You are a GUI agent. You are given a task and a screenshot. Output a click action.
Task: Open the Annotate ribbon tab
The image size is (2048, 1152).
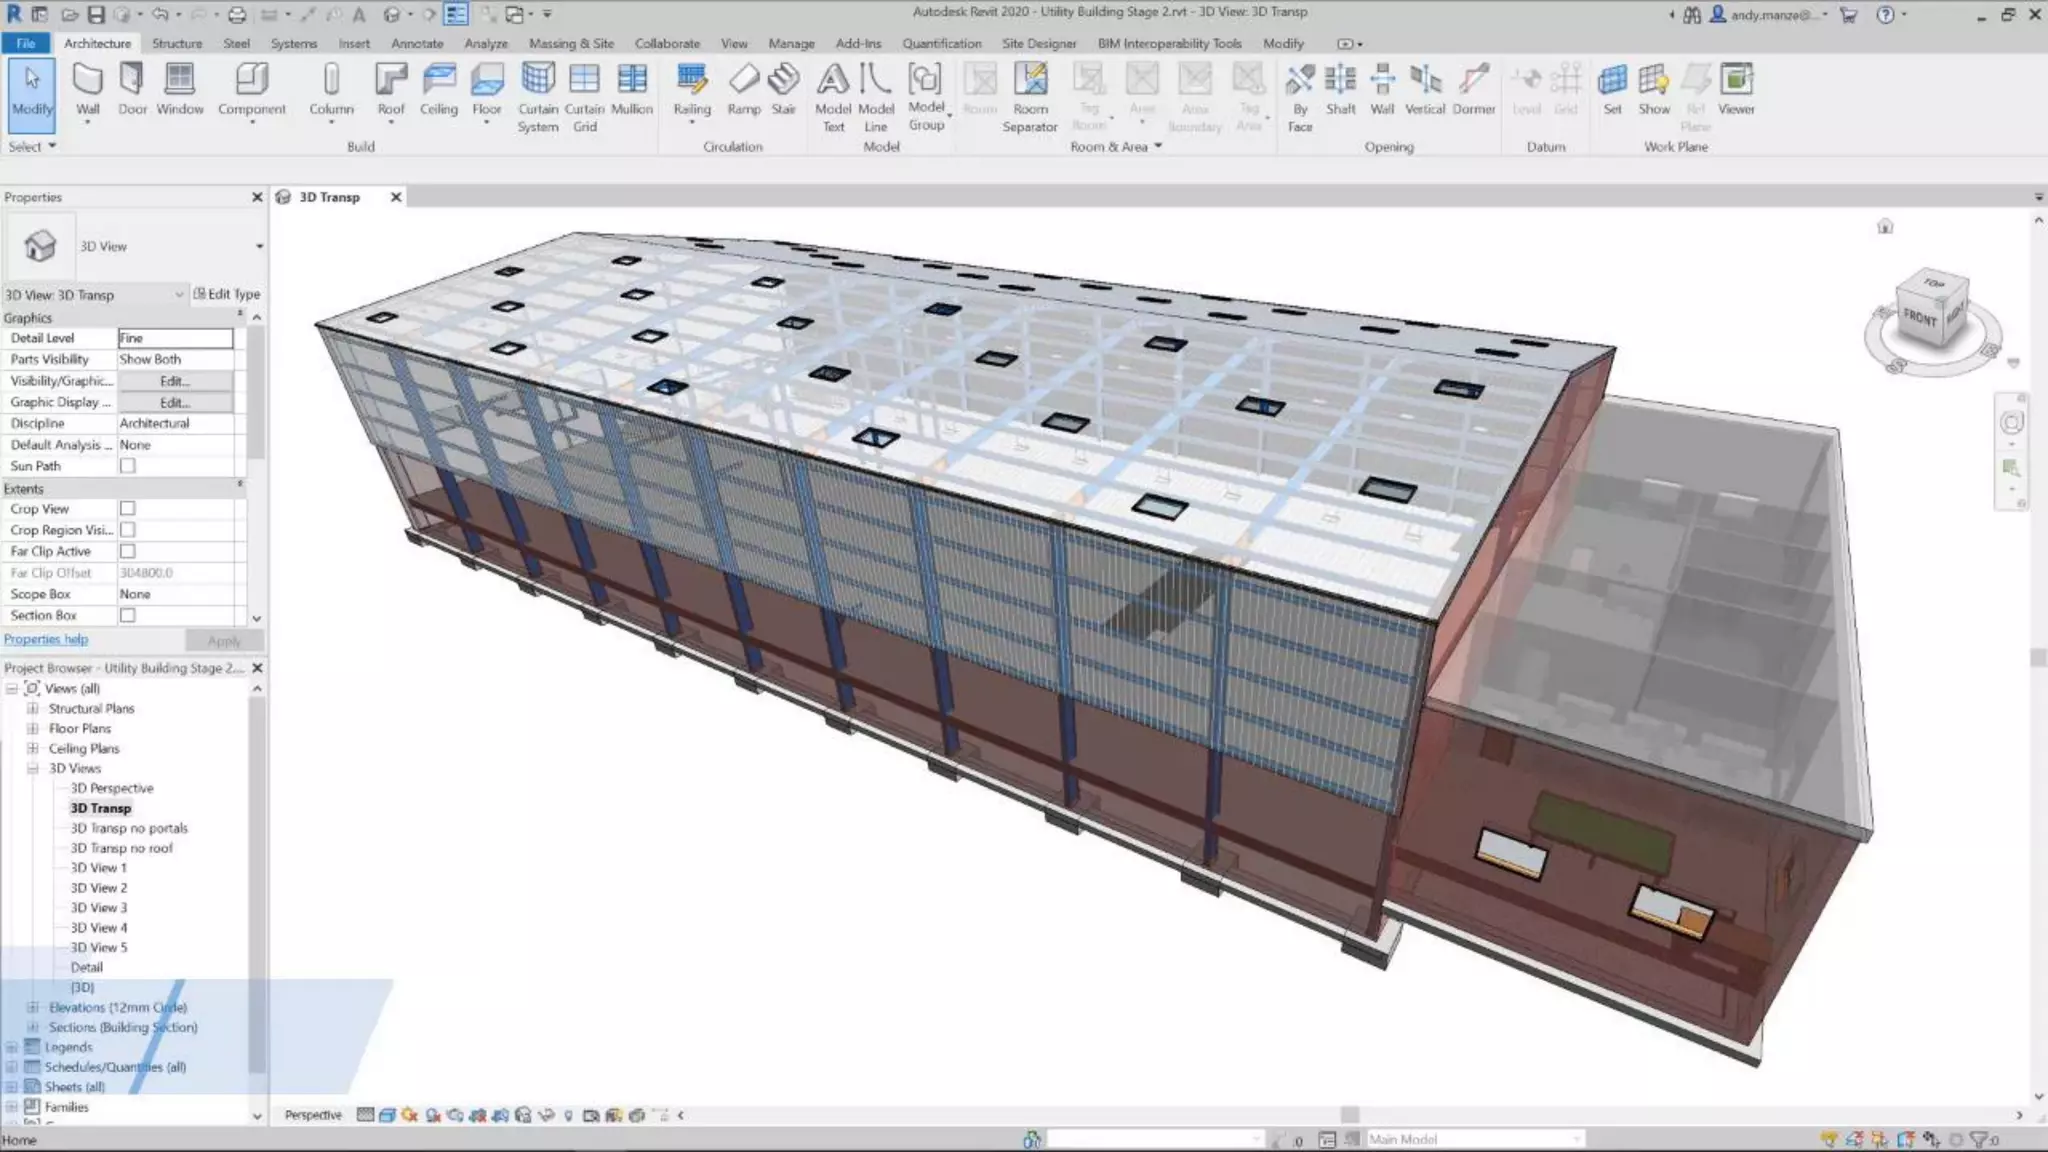pos(417,44)
